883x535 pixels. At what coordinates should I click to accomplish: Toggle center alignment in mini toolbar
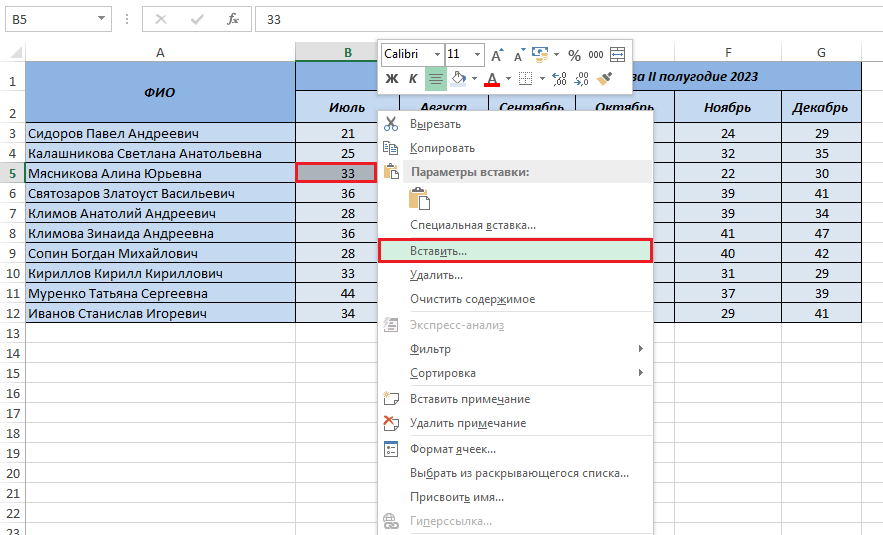(435, 78)
